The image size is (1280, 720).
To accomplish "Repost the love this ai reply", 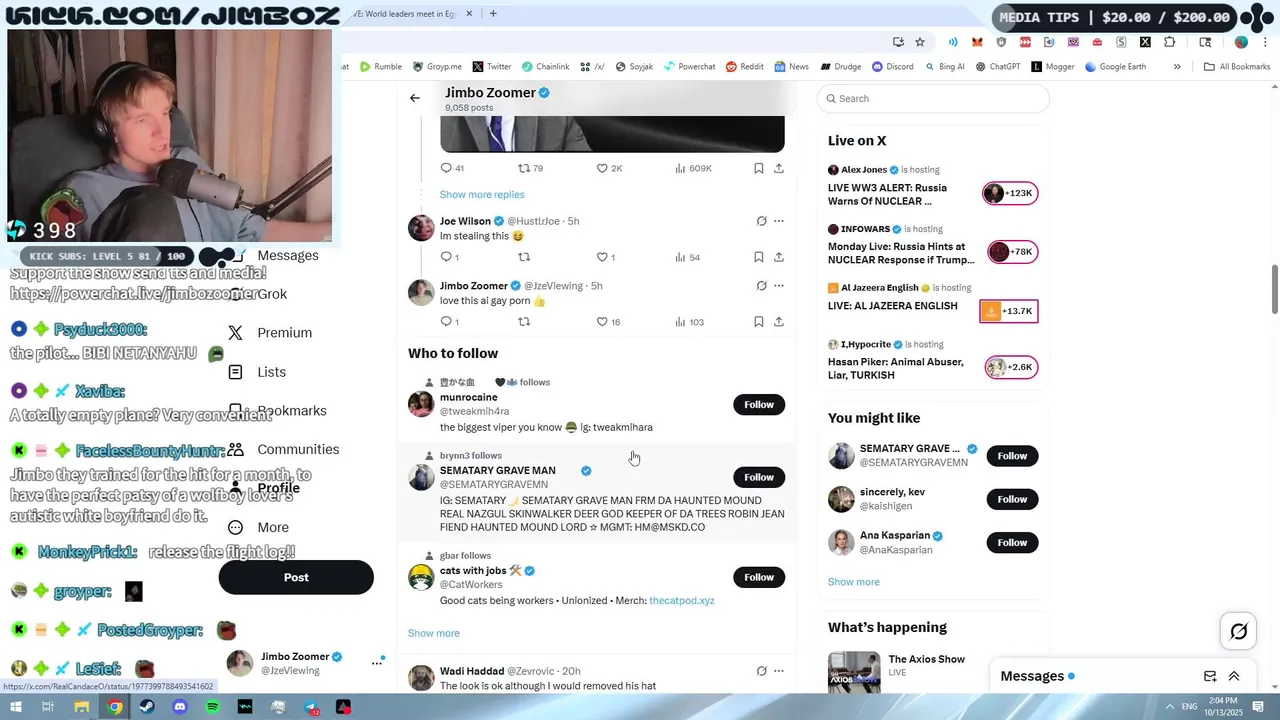I will click(x=524, y=322).
